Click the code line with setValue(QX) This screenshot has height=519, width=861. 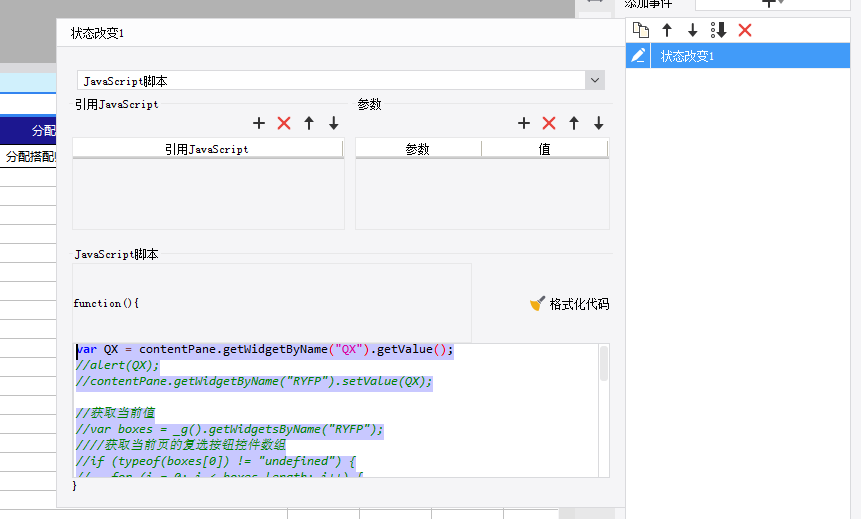click(254, 381)
